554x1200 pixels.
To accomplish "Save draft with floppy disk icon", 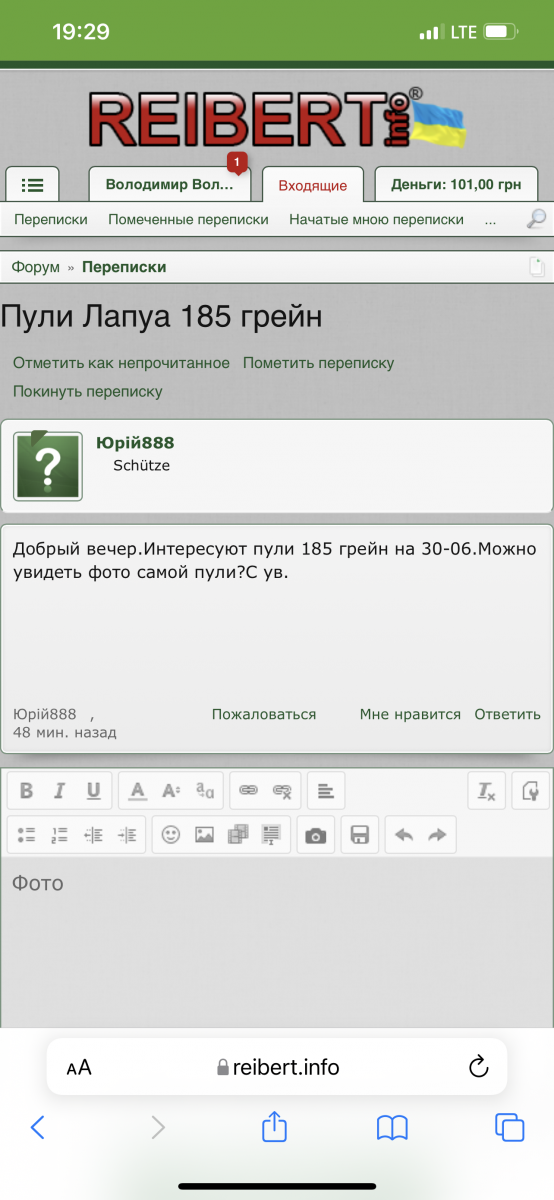I will point(361,835).
